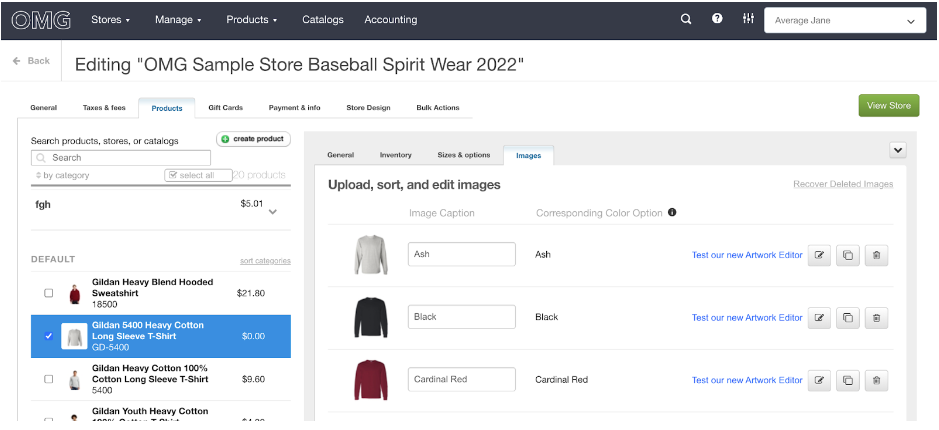Switch to the Gift Cards tab
This screenshot has height=430, width=939.
[226, 108]
